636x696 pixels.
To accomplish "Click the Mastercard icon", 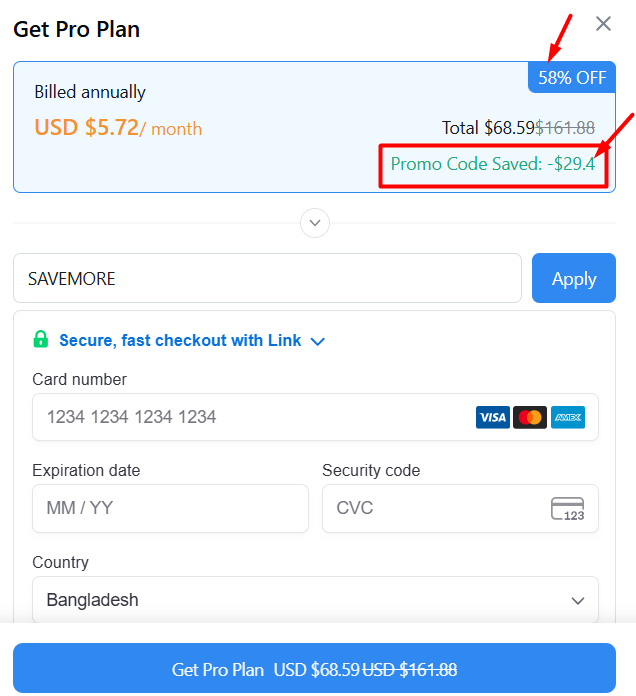I will pyautogui.click(x=530, y=417).
